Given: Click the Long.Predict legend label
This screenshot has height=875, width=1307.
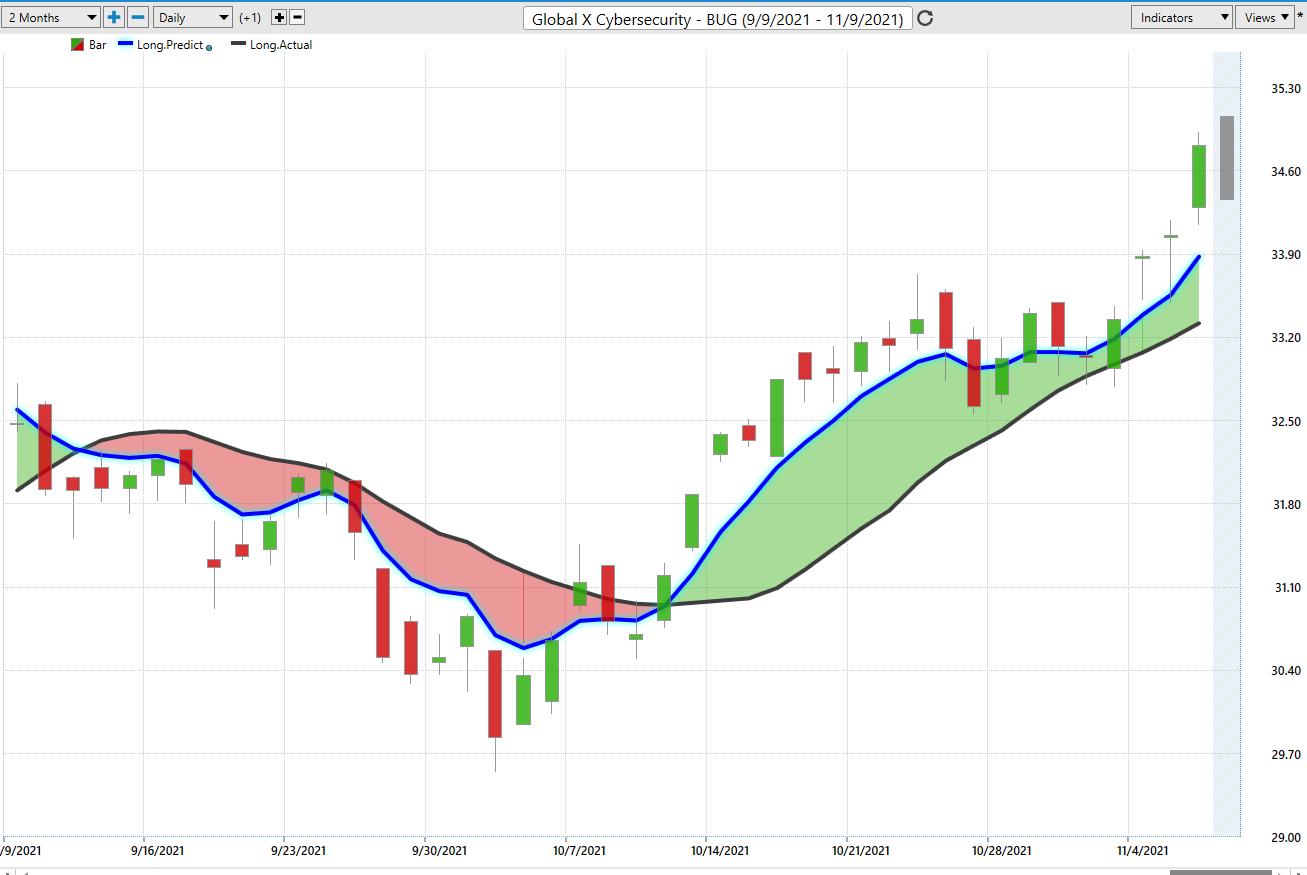Looking at the screenshot, I should click(170, 45).
